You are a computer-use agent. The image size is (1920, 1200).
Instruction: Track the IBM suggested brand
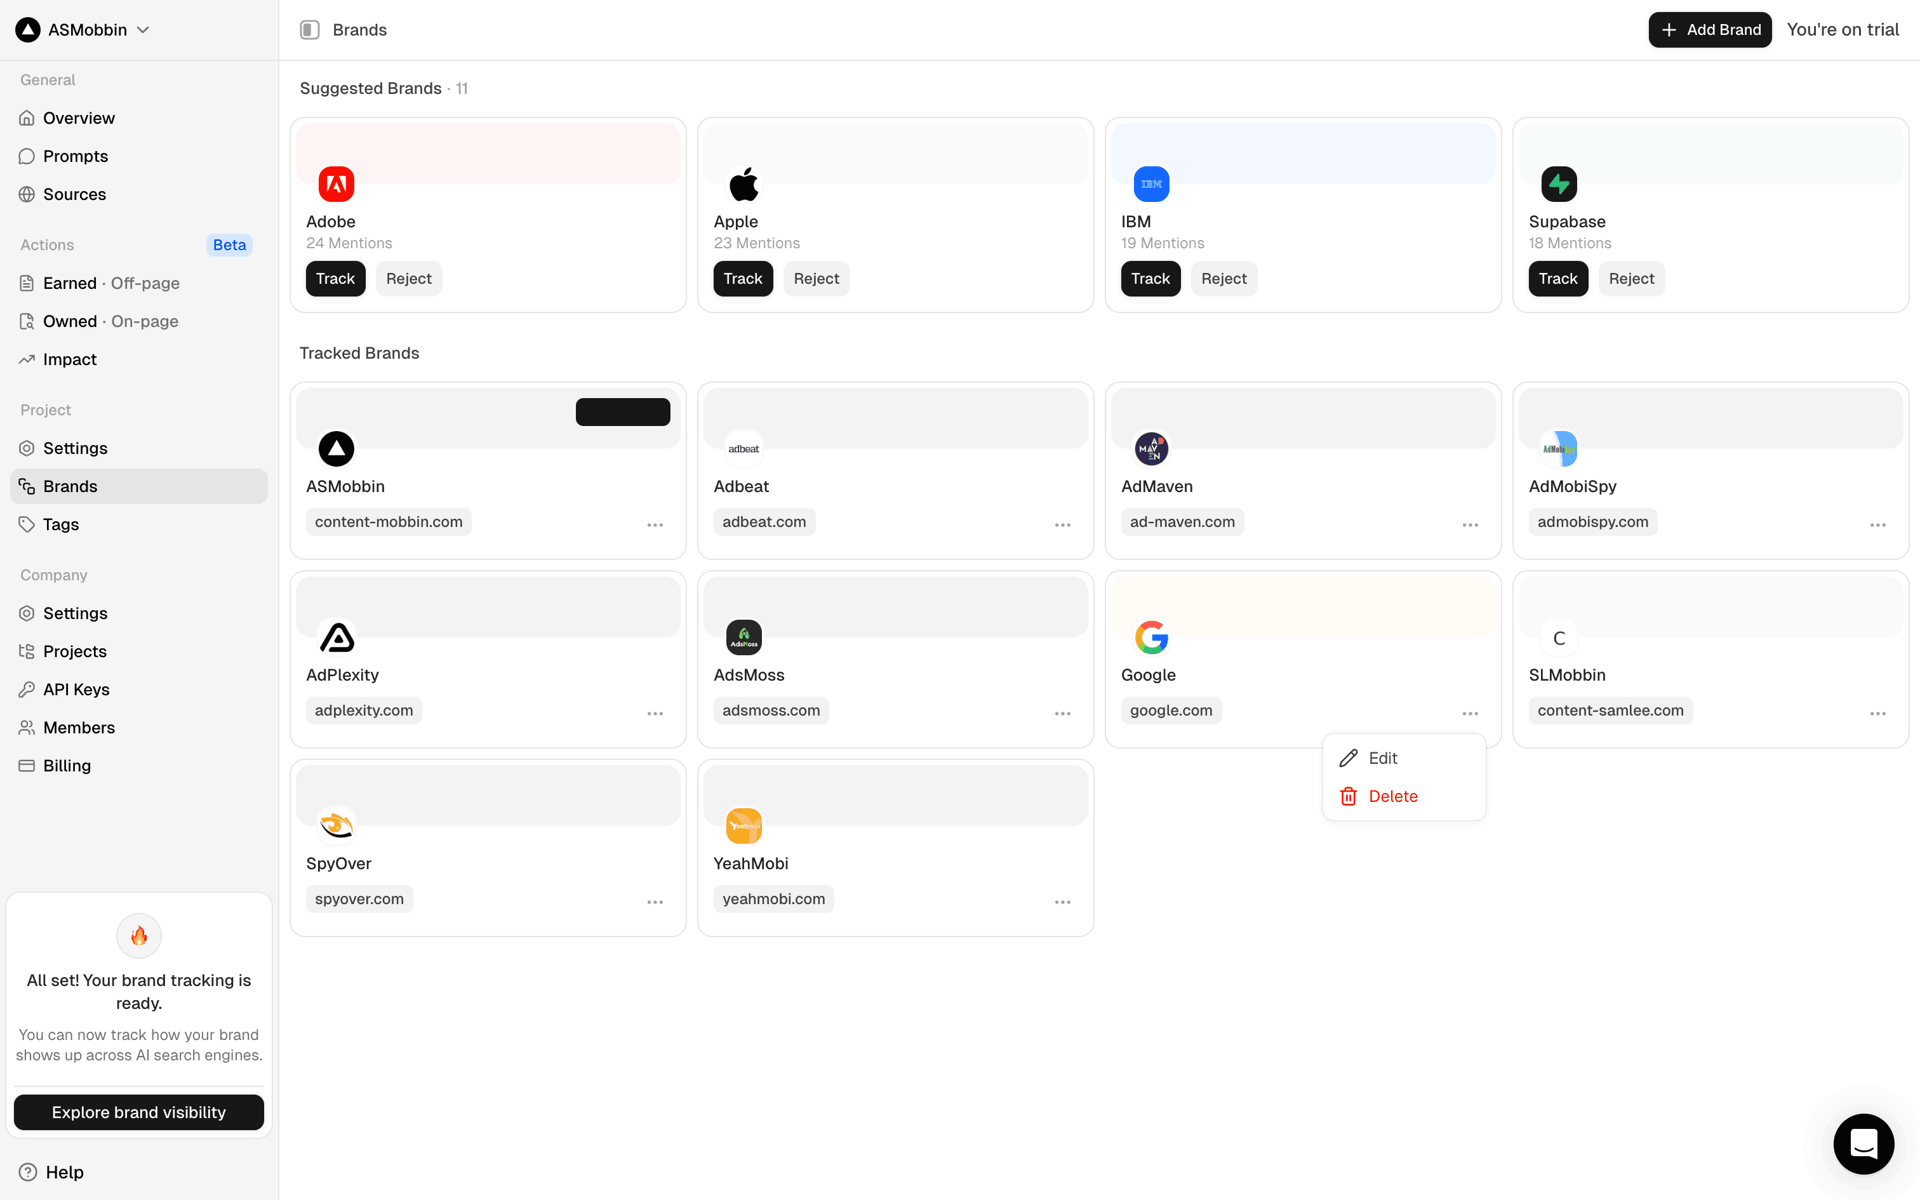pos(1150,279)
